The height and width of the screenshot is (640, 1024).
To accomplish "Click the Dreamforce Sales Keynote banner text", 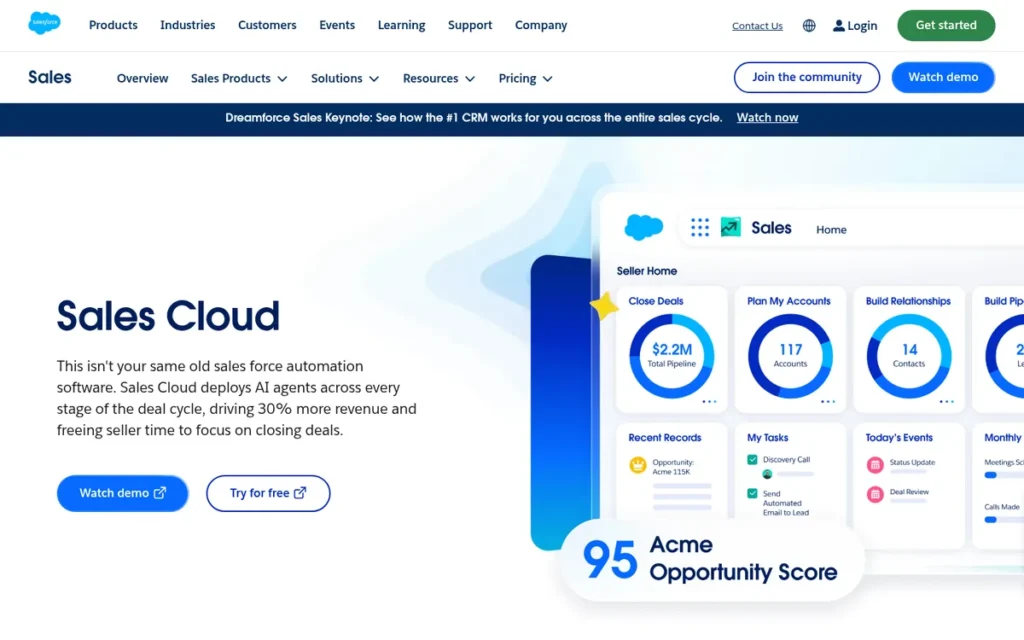I will [x=473, y=118].
